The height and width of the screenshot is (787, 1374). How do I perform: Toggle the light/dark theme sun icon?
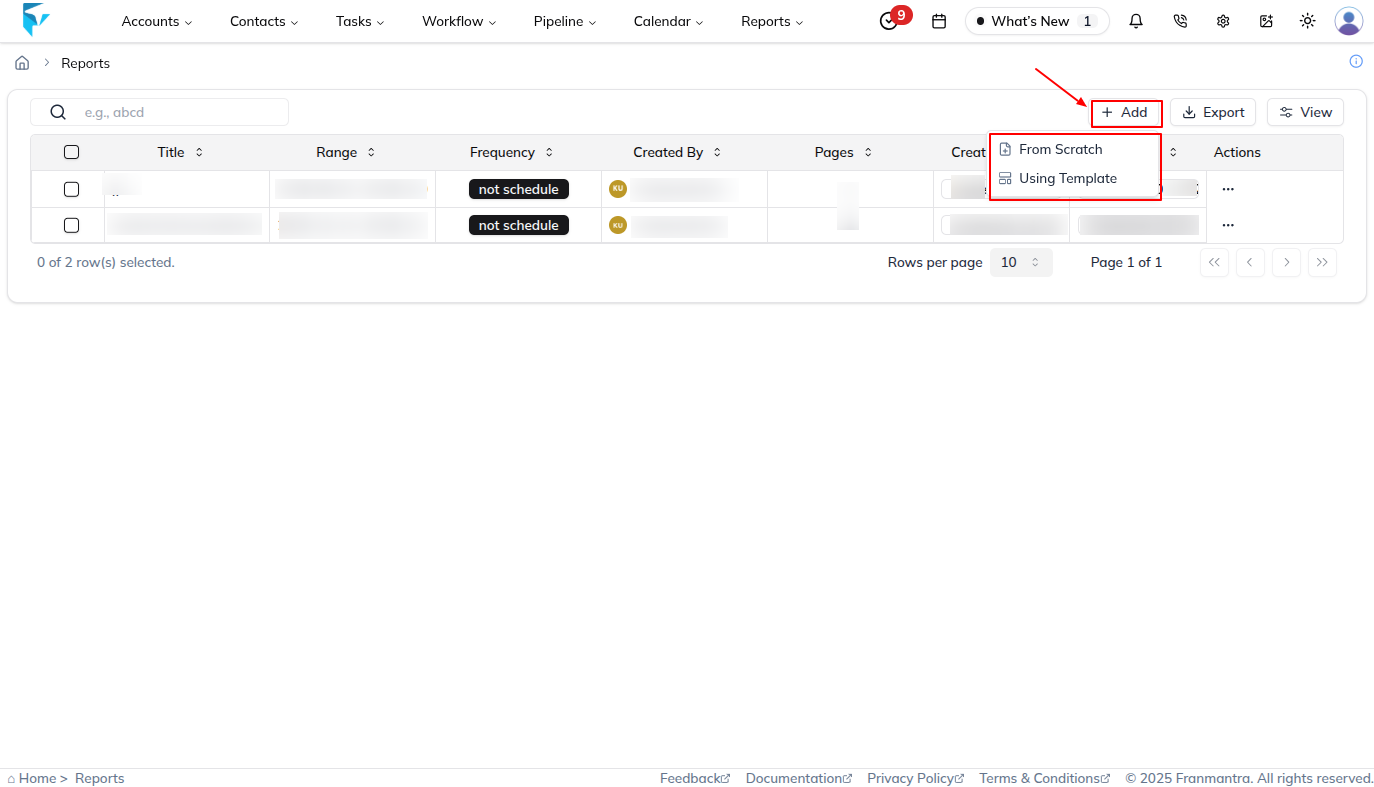click(1308, 21)
